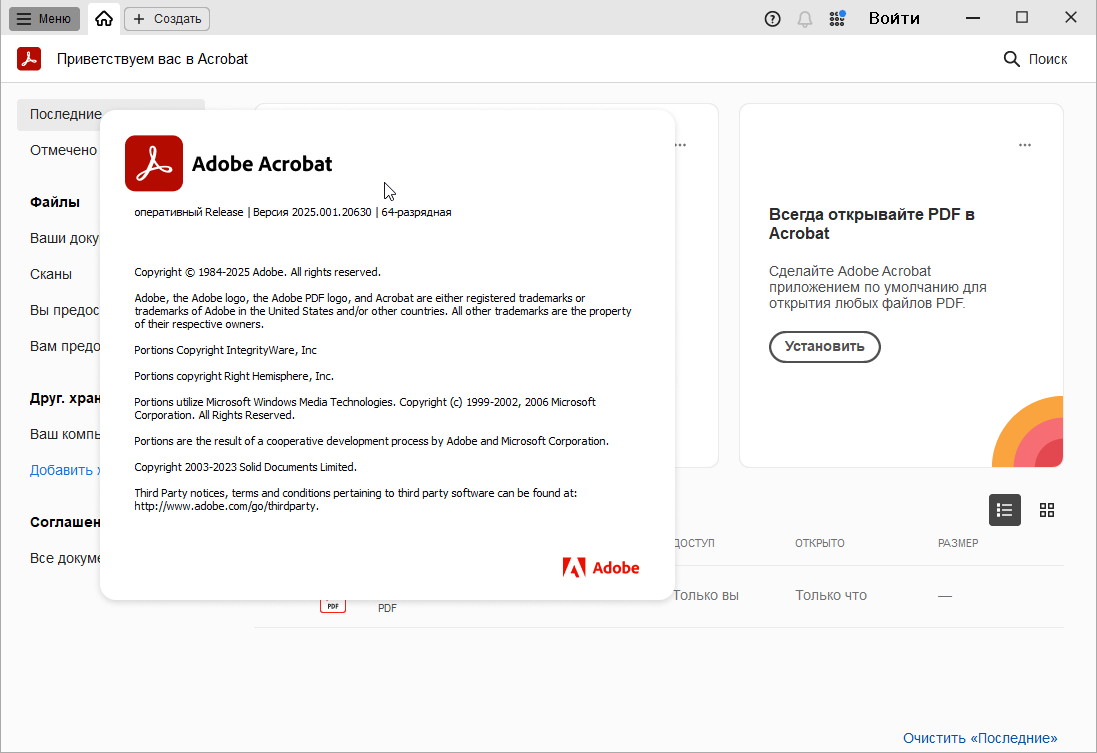Open Сканы in the sidebar
This screenshot has height=753, width=1097.
coord(51,274)
